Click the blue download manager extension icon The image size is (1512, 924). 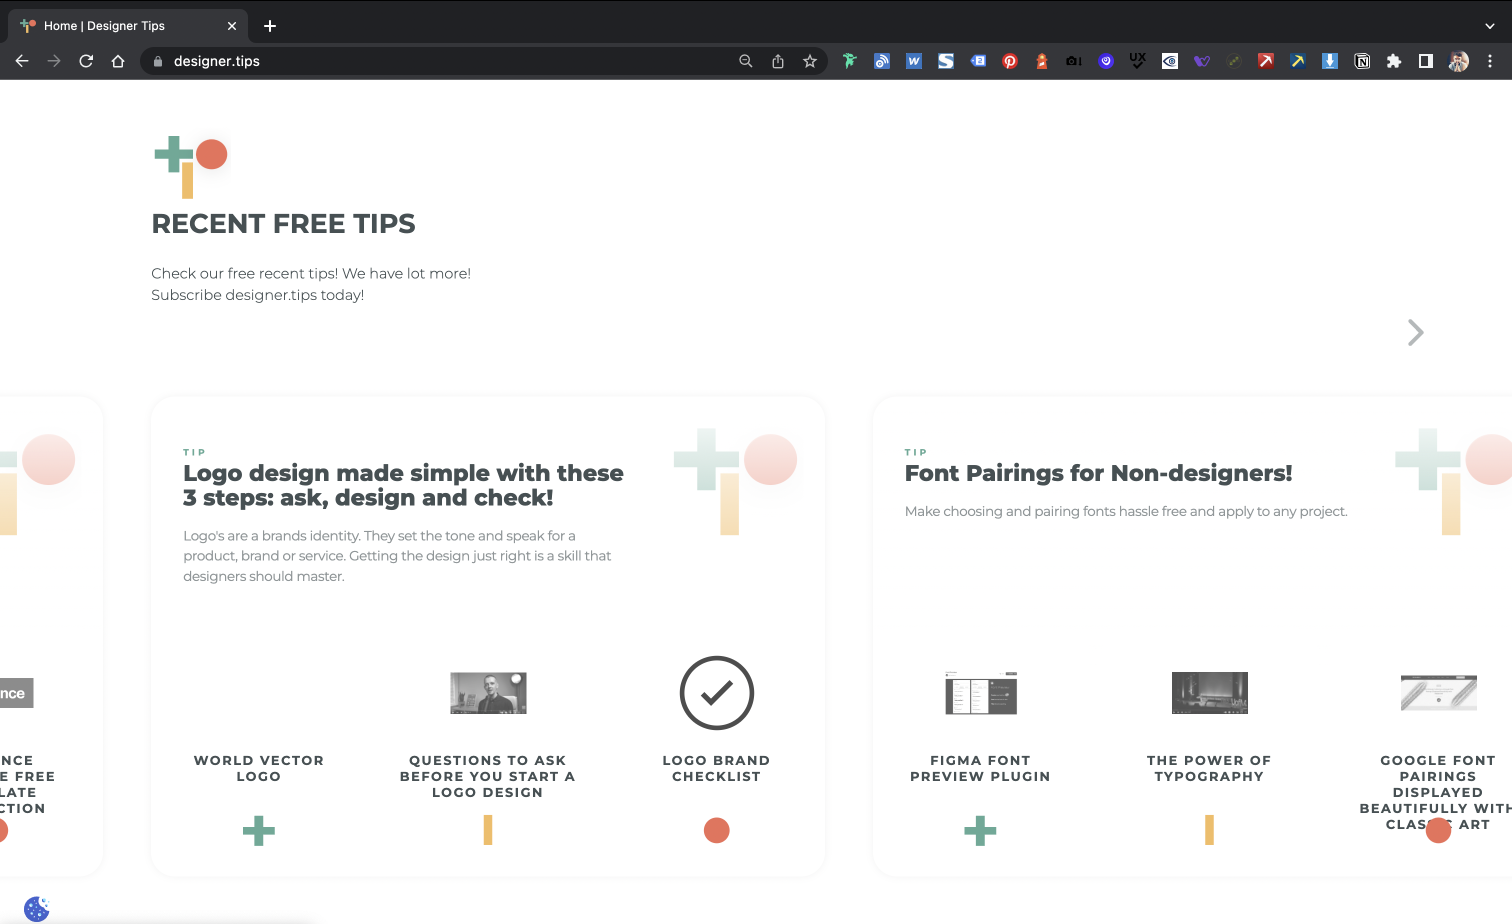pos(1330,61)
